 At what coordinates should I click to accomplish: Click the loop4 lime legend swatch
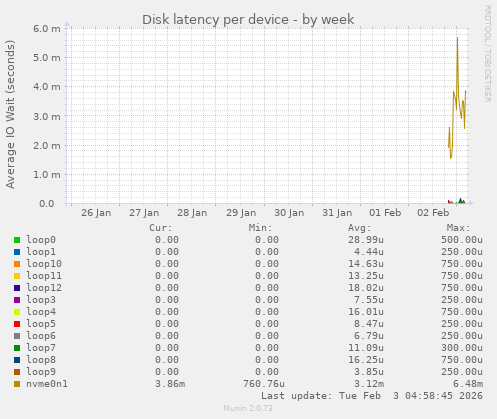pos(17,312)
